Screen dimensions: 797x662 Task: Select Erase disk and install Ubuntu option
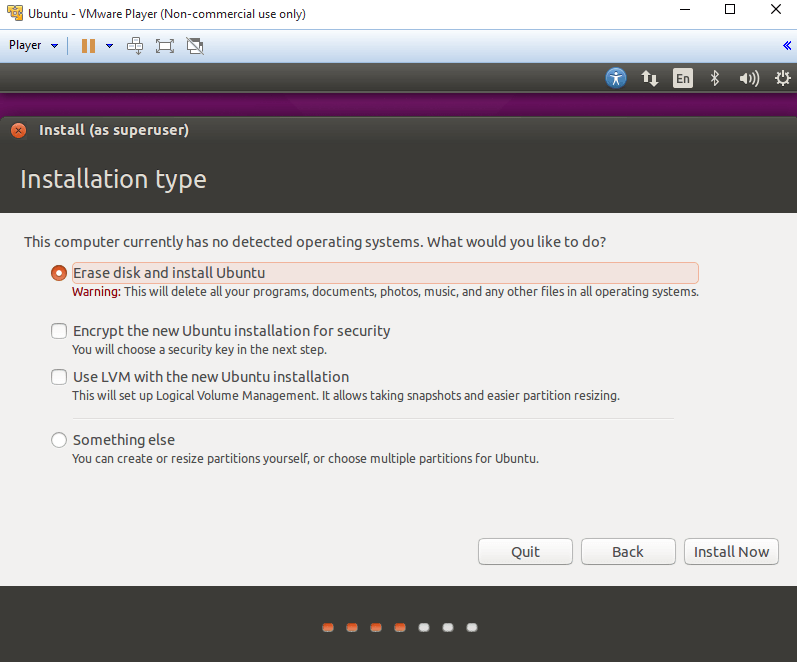(x=59, y=273)
